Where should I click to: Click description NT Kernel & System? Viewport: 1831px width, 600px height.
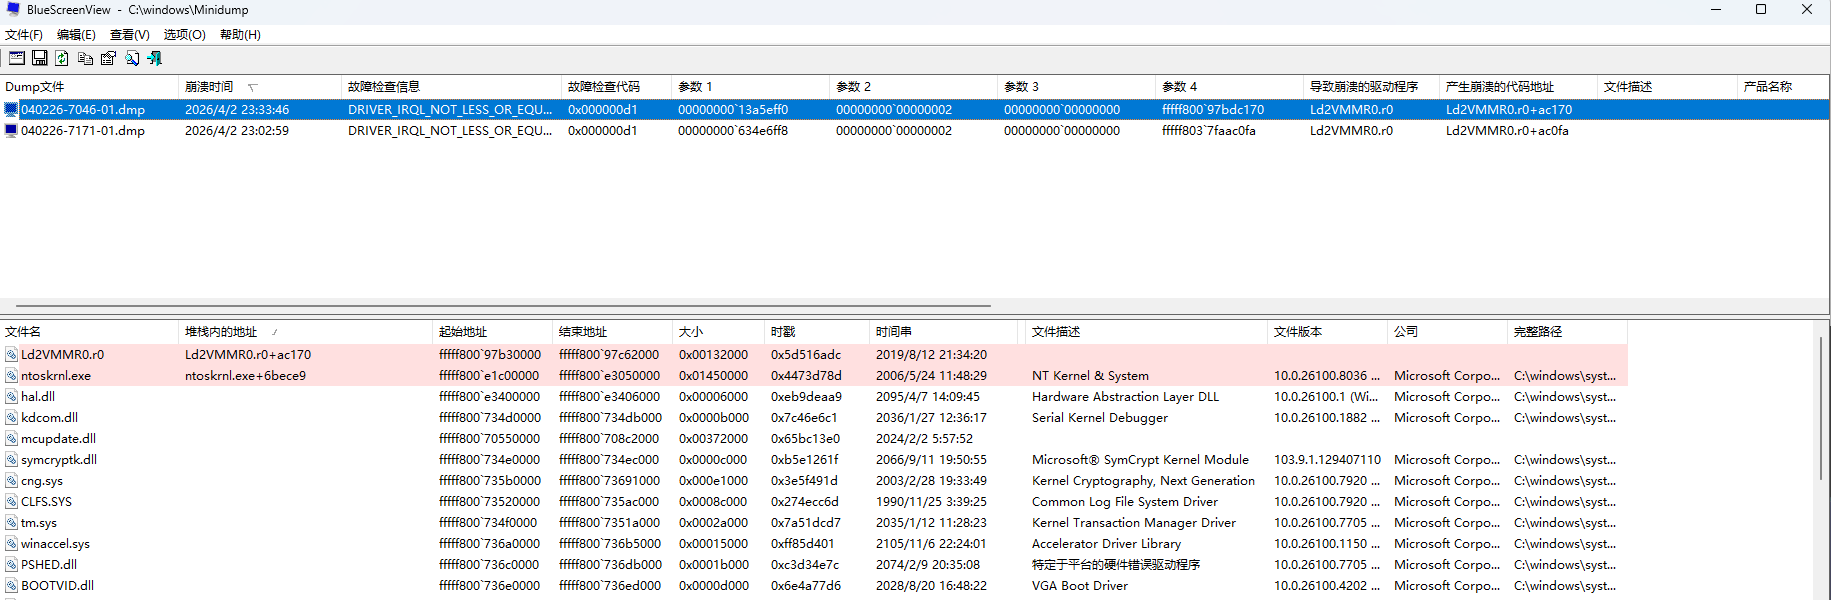pos(1090,376)
